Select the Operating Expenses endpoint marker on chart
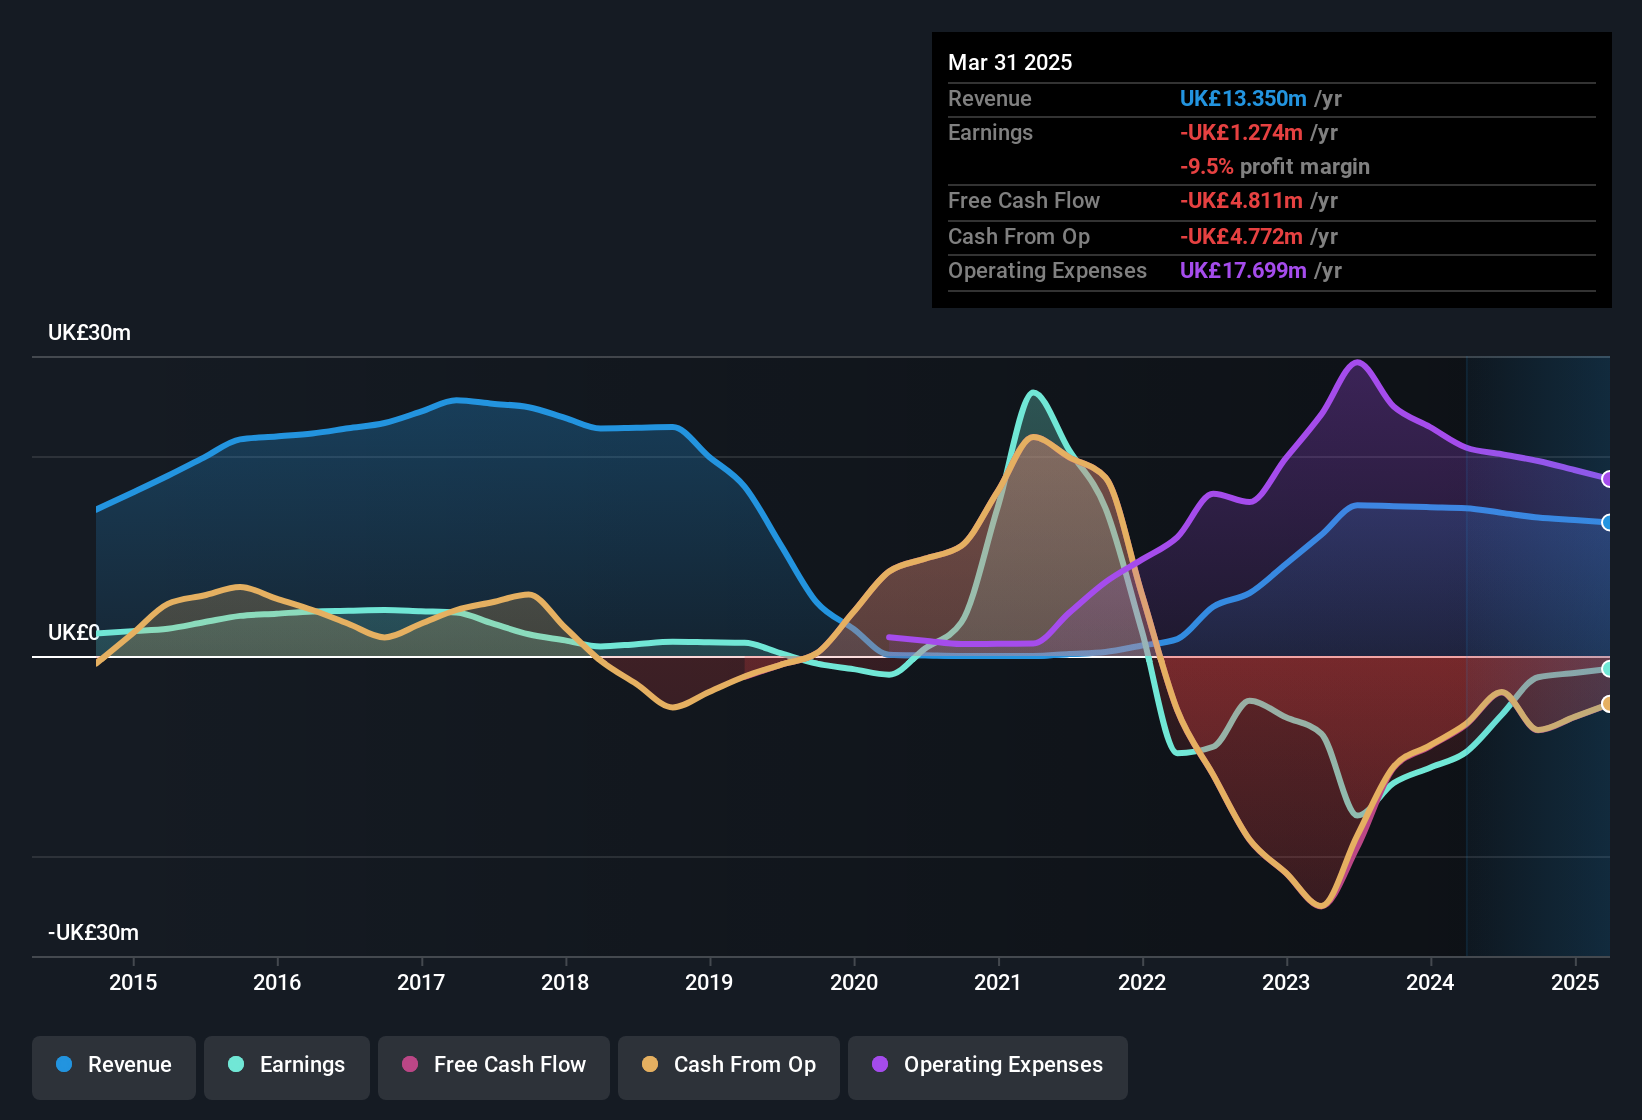Image resolution: width=1642 pixels, height=1120 pixels. click(1607, 479)
